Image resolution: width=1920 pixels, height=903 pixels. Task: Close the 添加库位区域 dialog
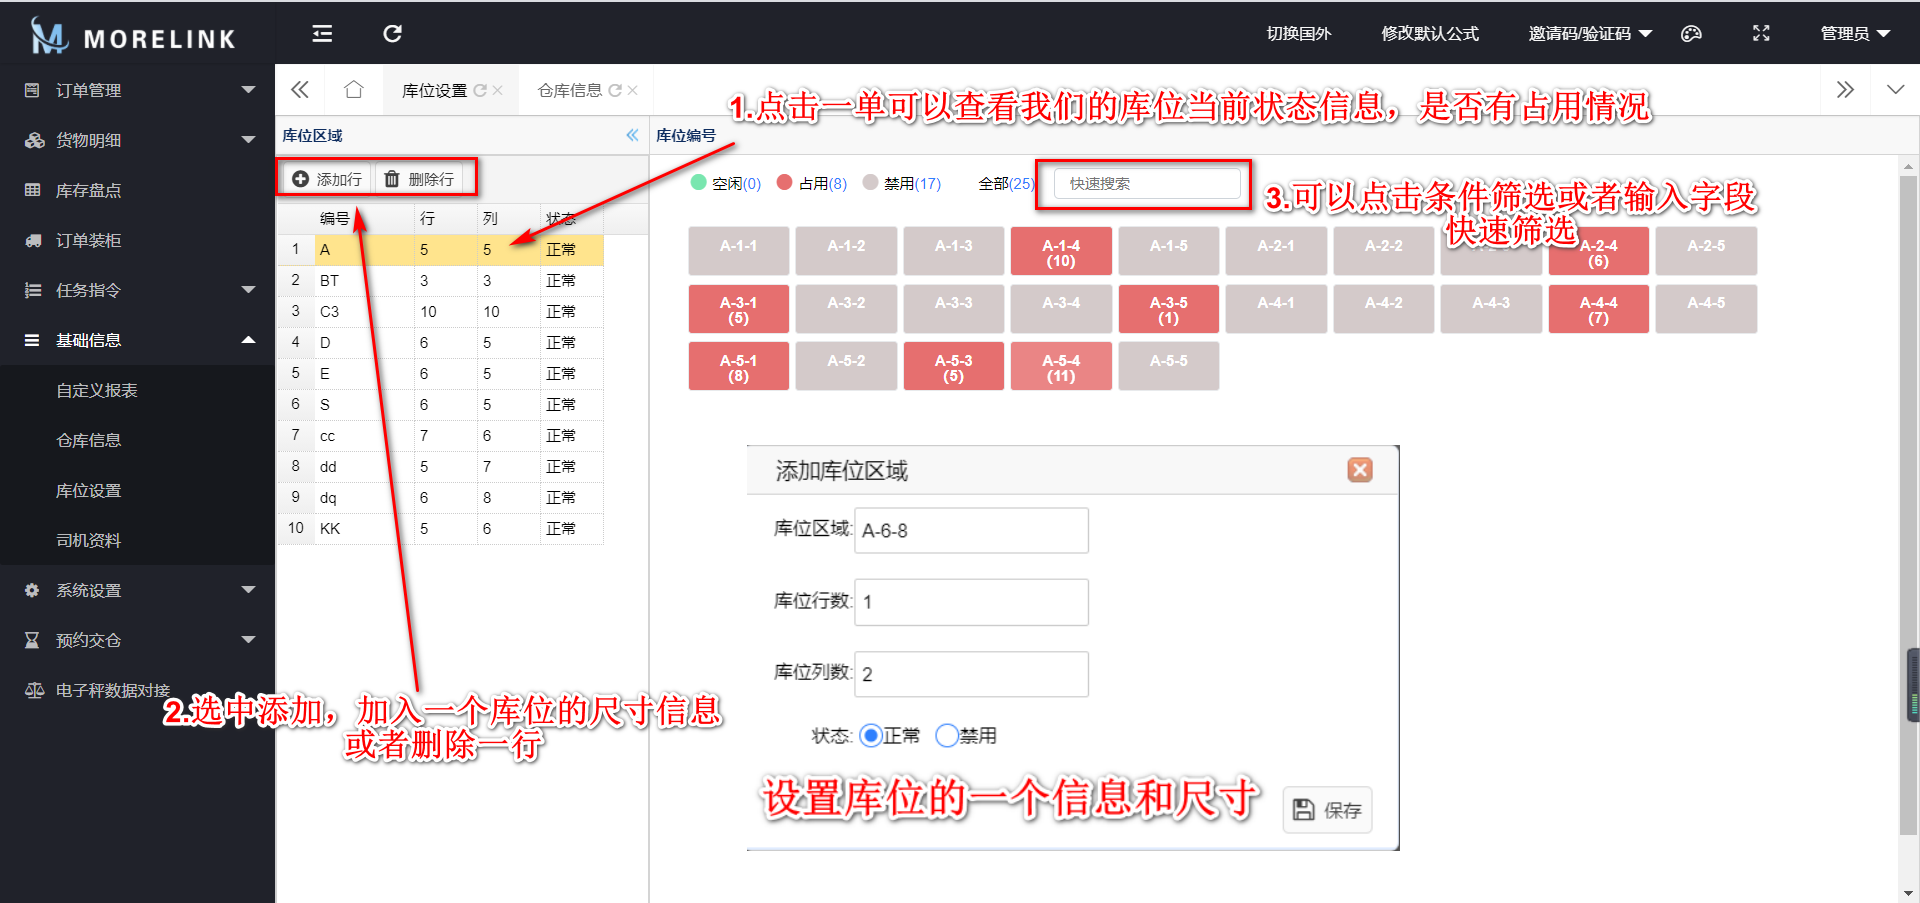click(x=1360, y=470)
